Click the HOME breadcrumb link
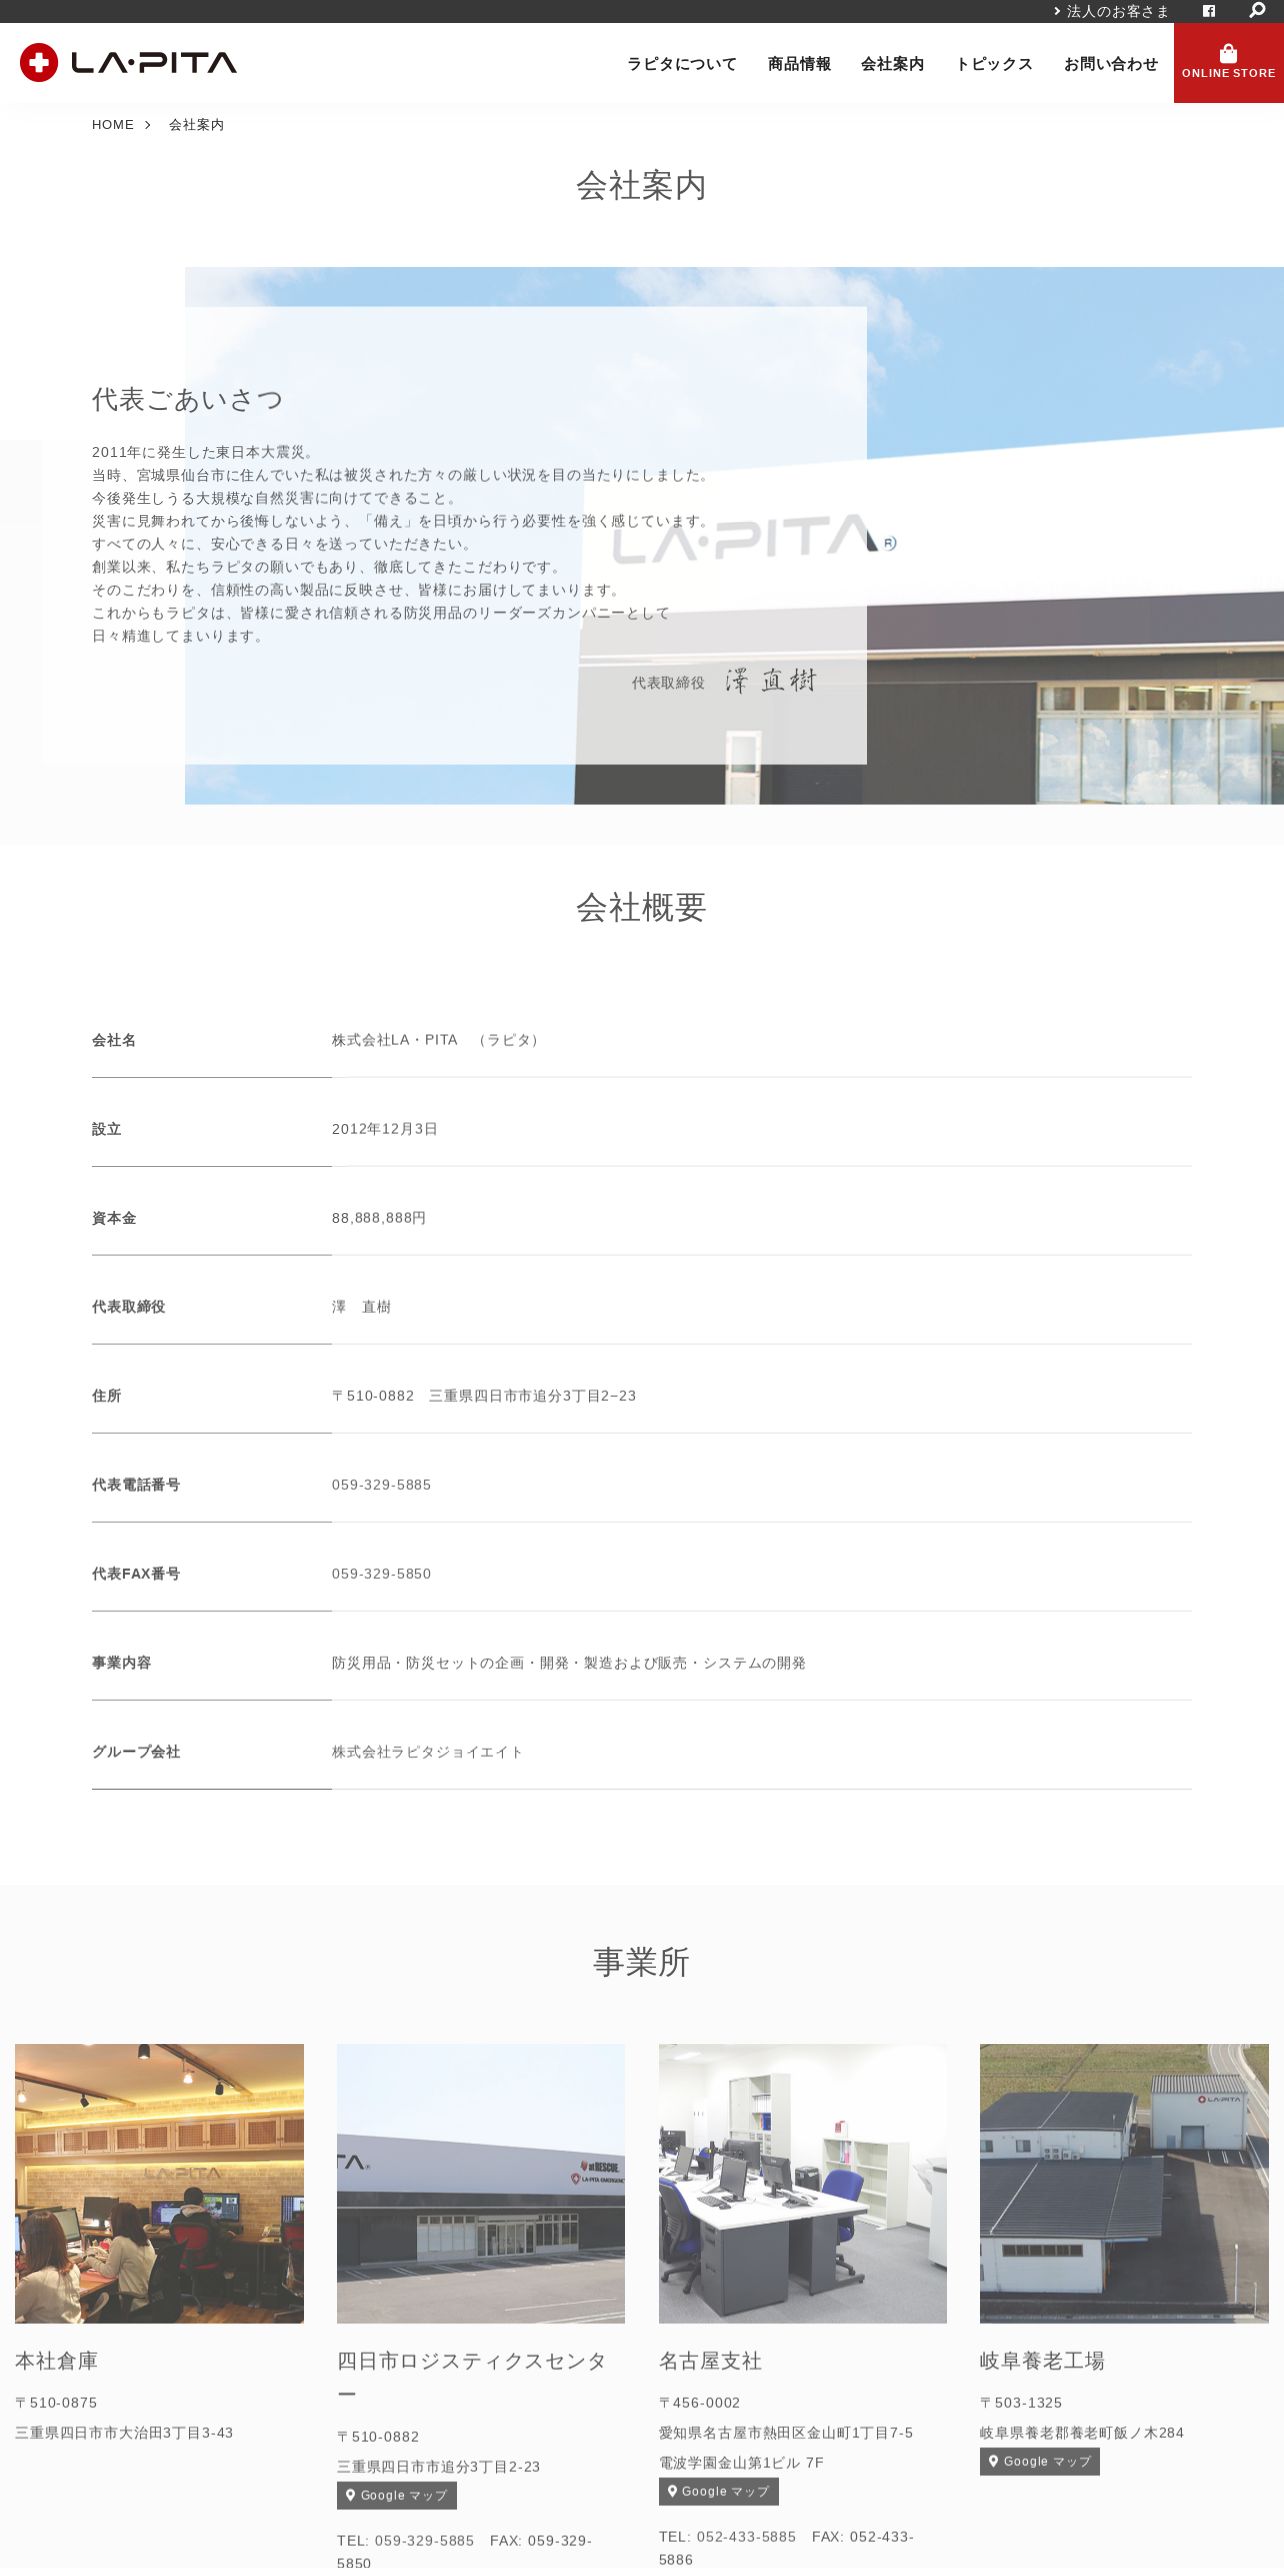The height and width of the screenshot is (2568, 1284). [113, 125]
